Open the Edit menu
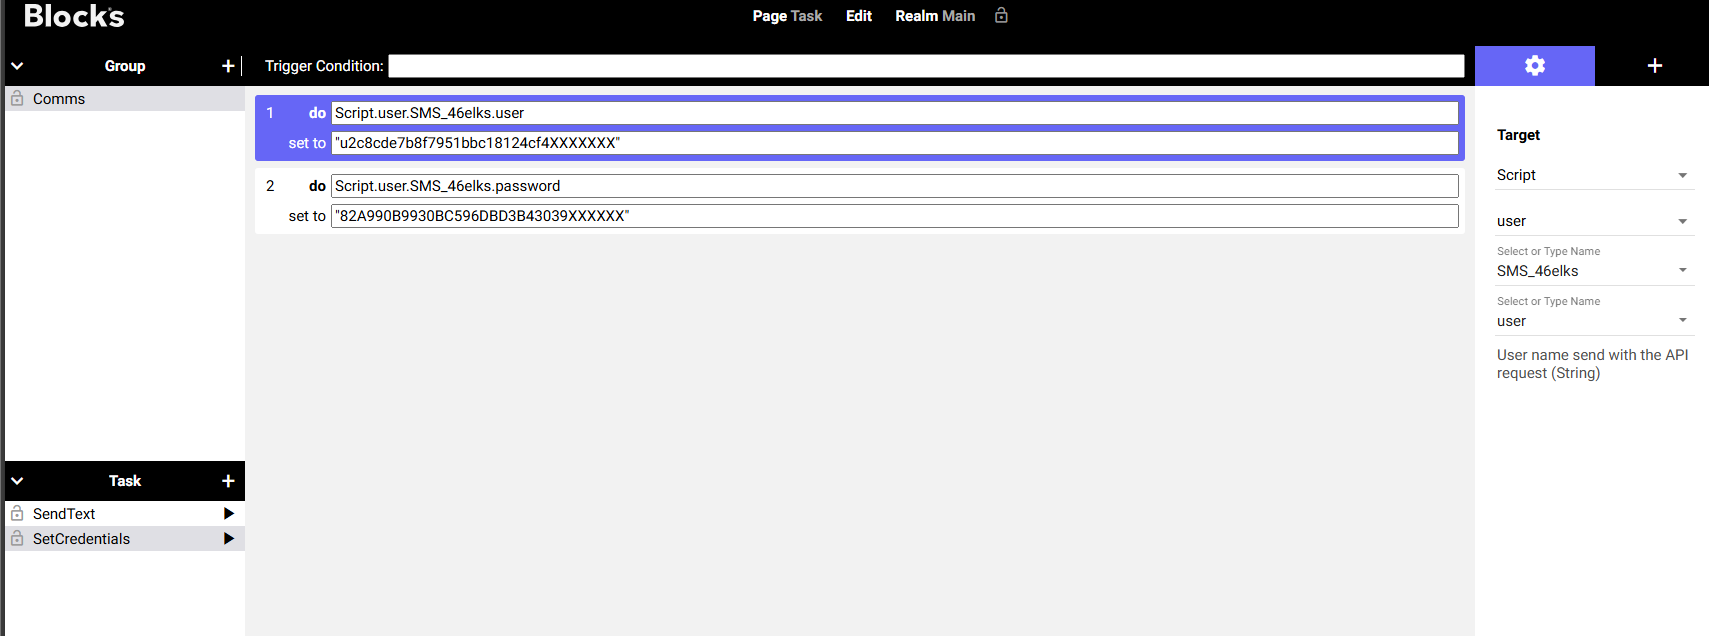 [x=858, y=16]
